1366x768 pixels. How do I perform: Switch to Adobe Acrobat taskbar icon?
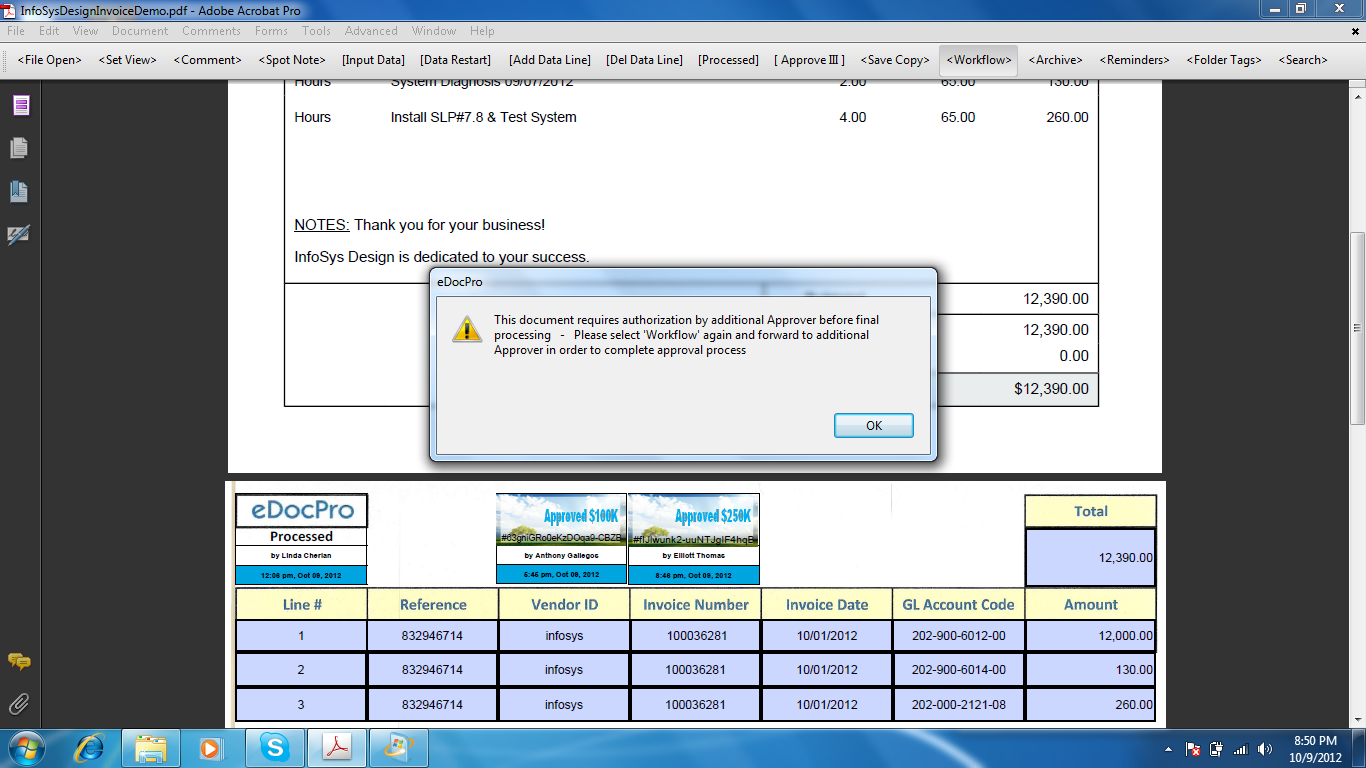point(336,748)
